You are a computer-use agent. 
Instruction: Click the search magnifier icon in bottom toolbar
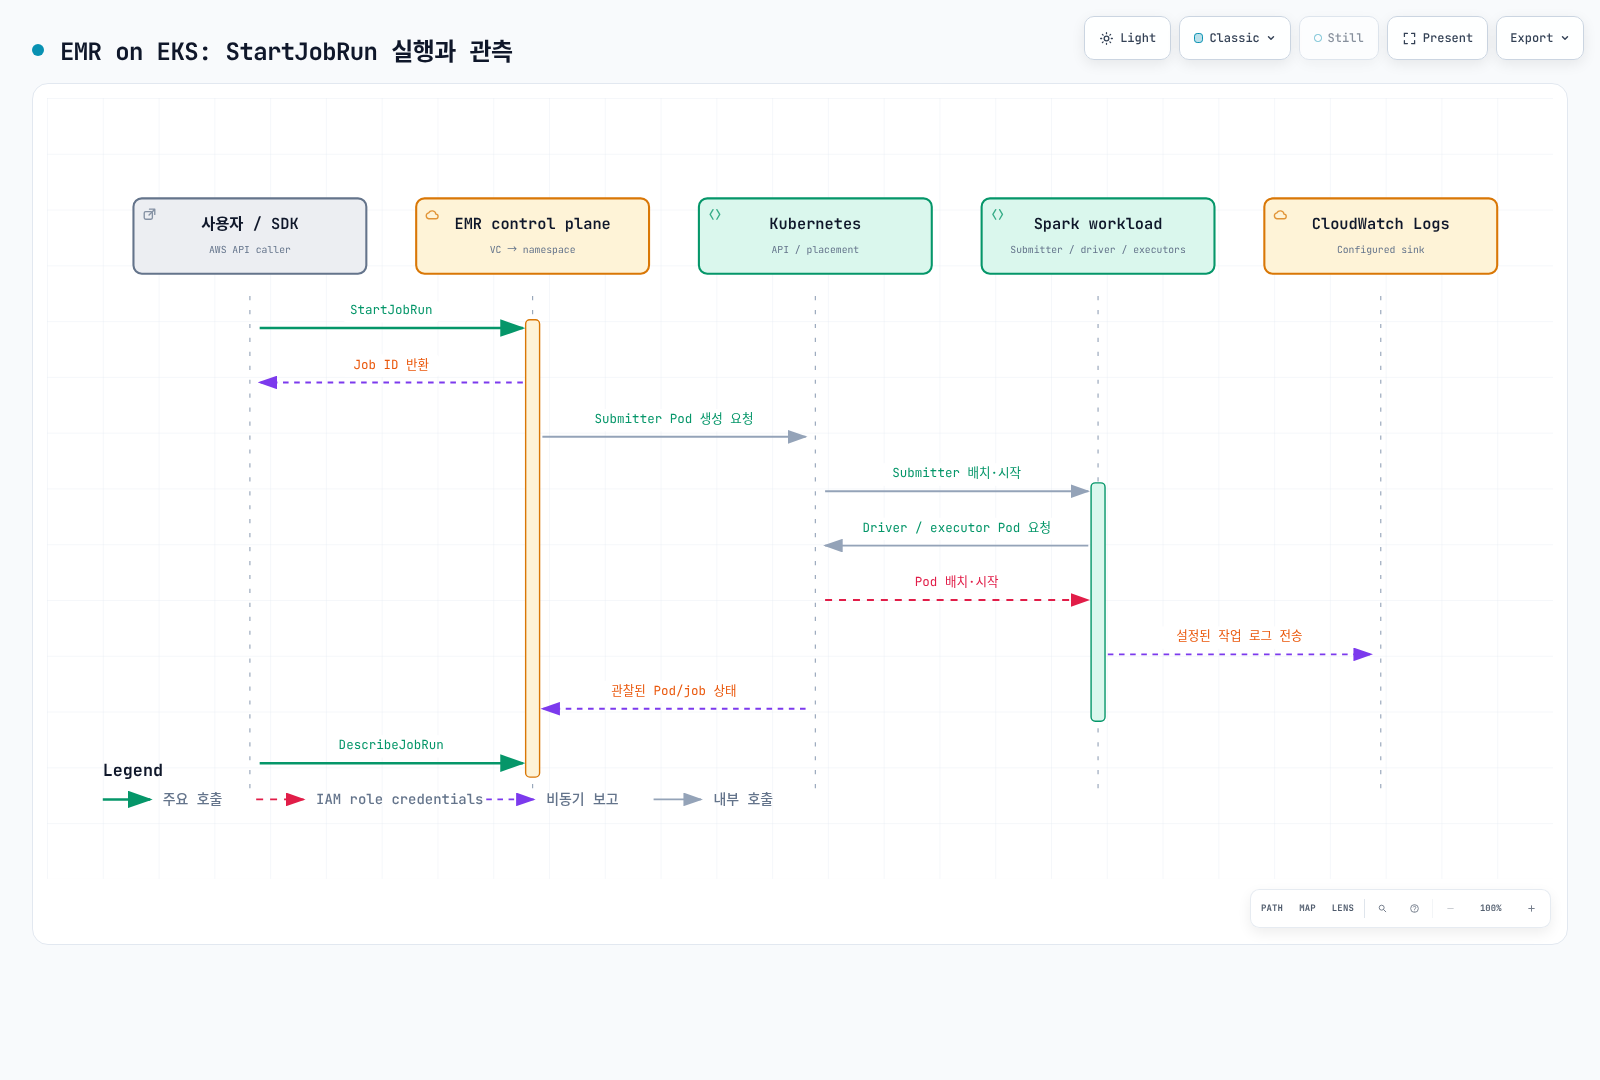click(1382, 908)
